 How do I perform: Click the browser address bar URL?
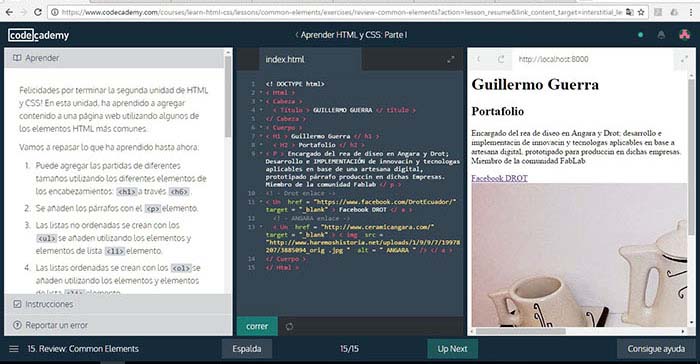coord(342,12)
